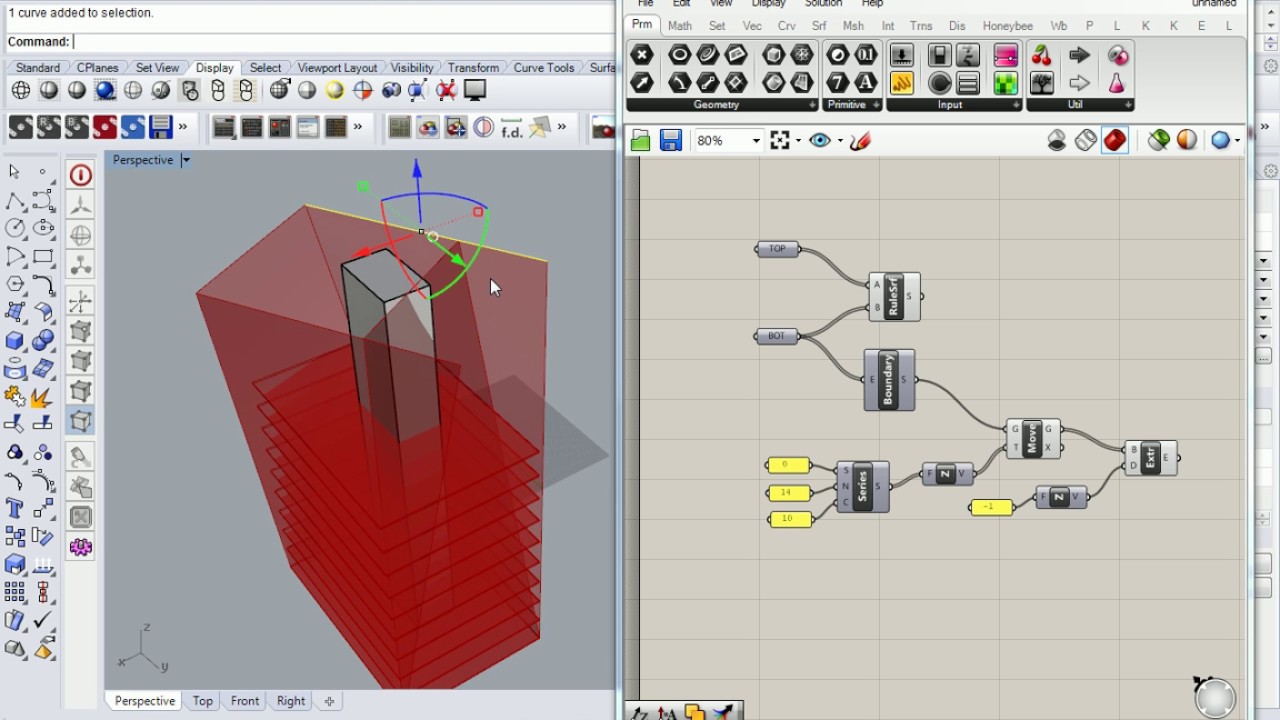The width and height of the screenshot is (1280, 720).
Task: Select the BOT curve parameter node
Action: pos(777,336)
